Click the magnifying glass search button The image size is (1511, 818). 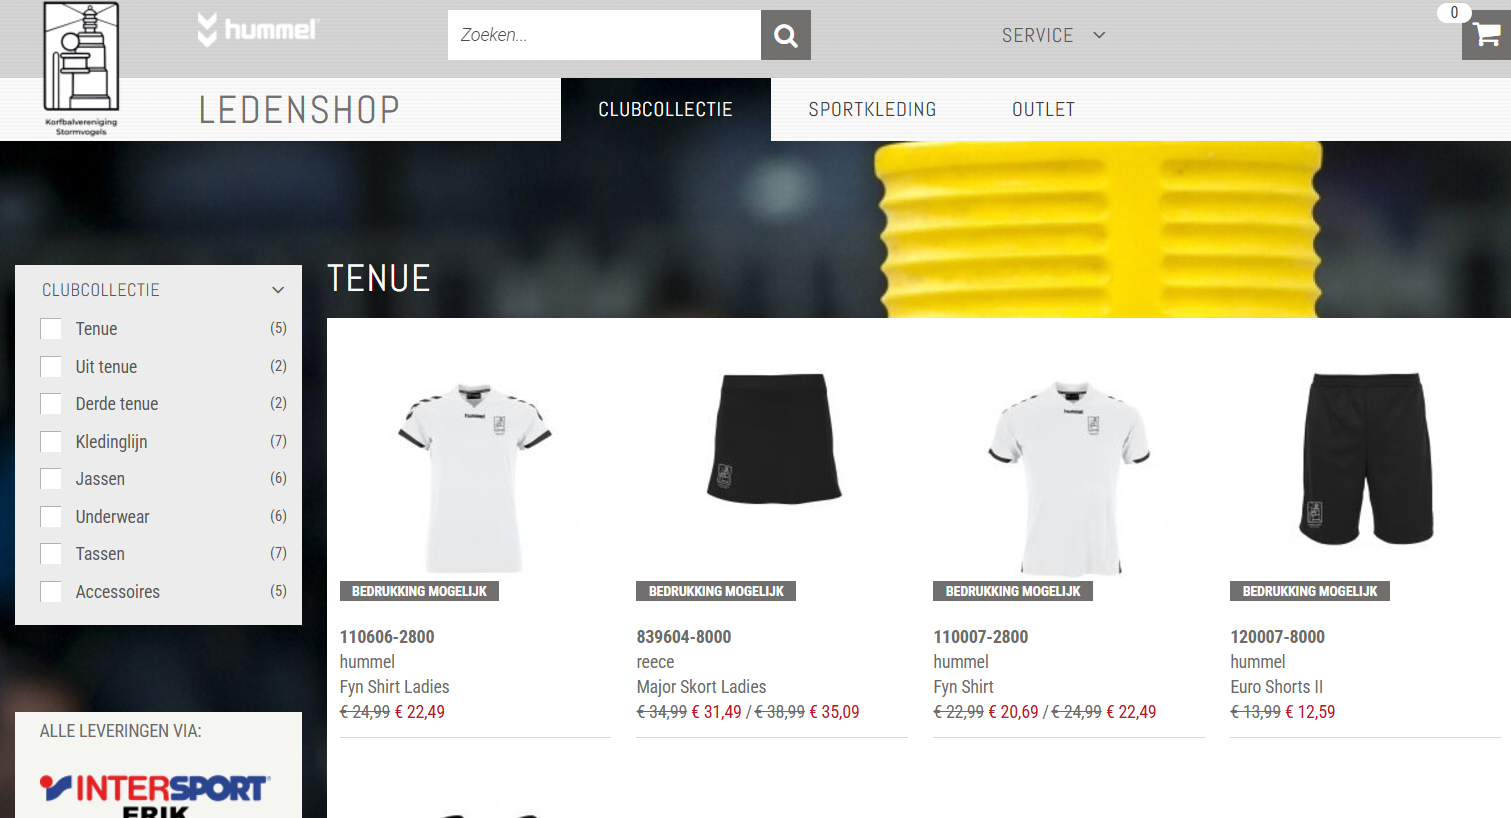pos(786,35)
